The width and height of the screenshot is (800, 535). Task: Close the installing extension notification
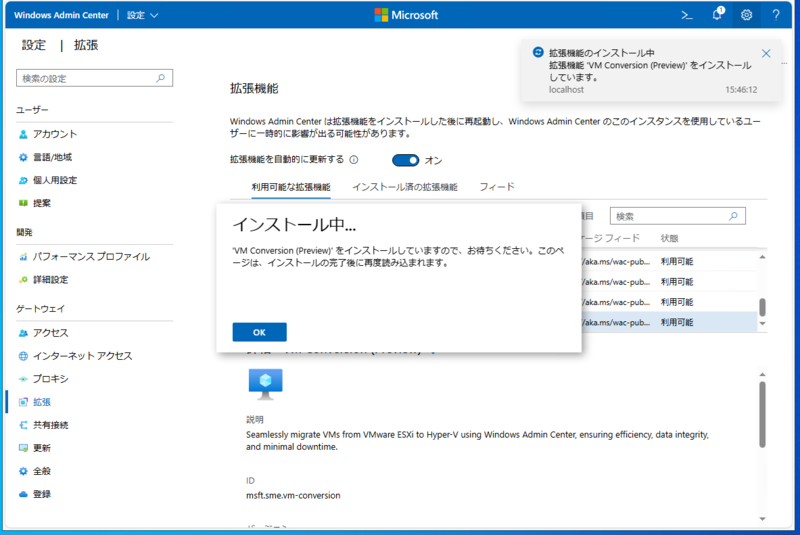(x=766, y=54)
